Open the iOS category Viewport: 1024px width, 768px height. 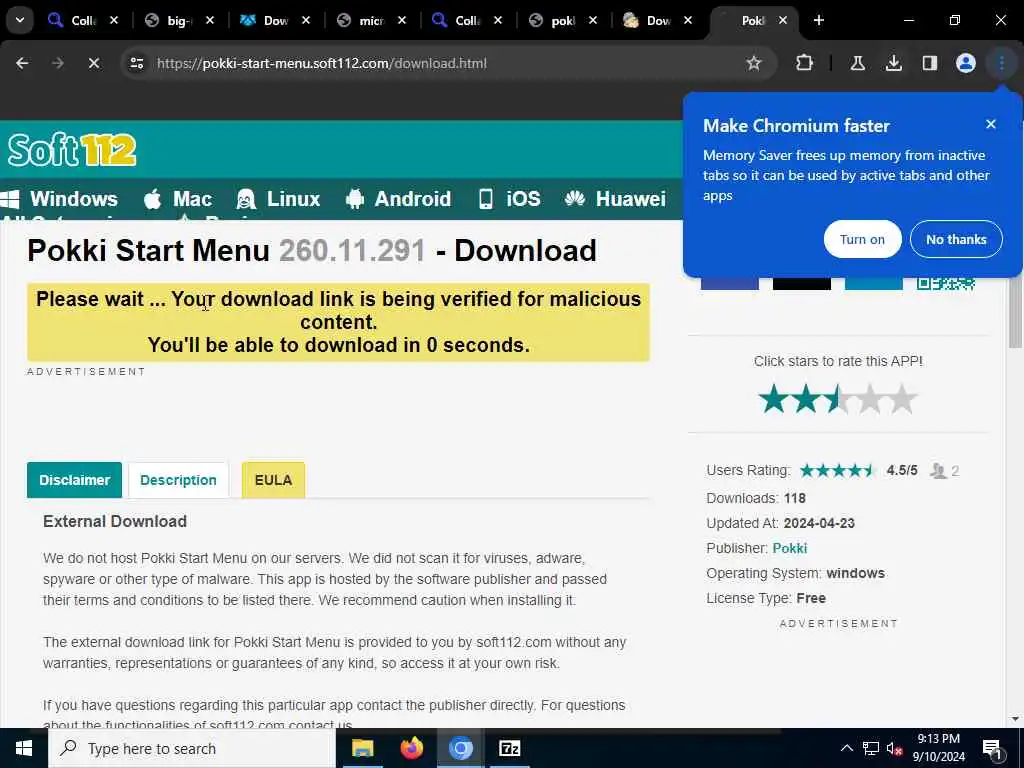509,199
